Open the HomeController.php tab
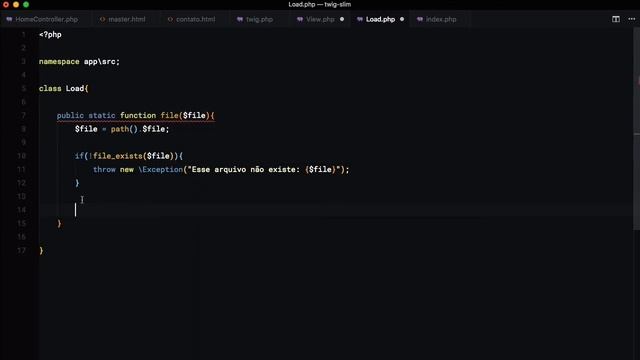The height and width of the screenshot is (360, 640). (42, 19)
